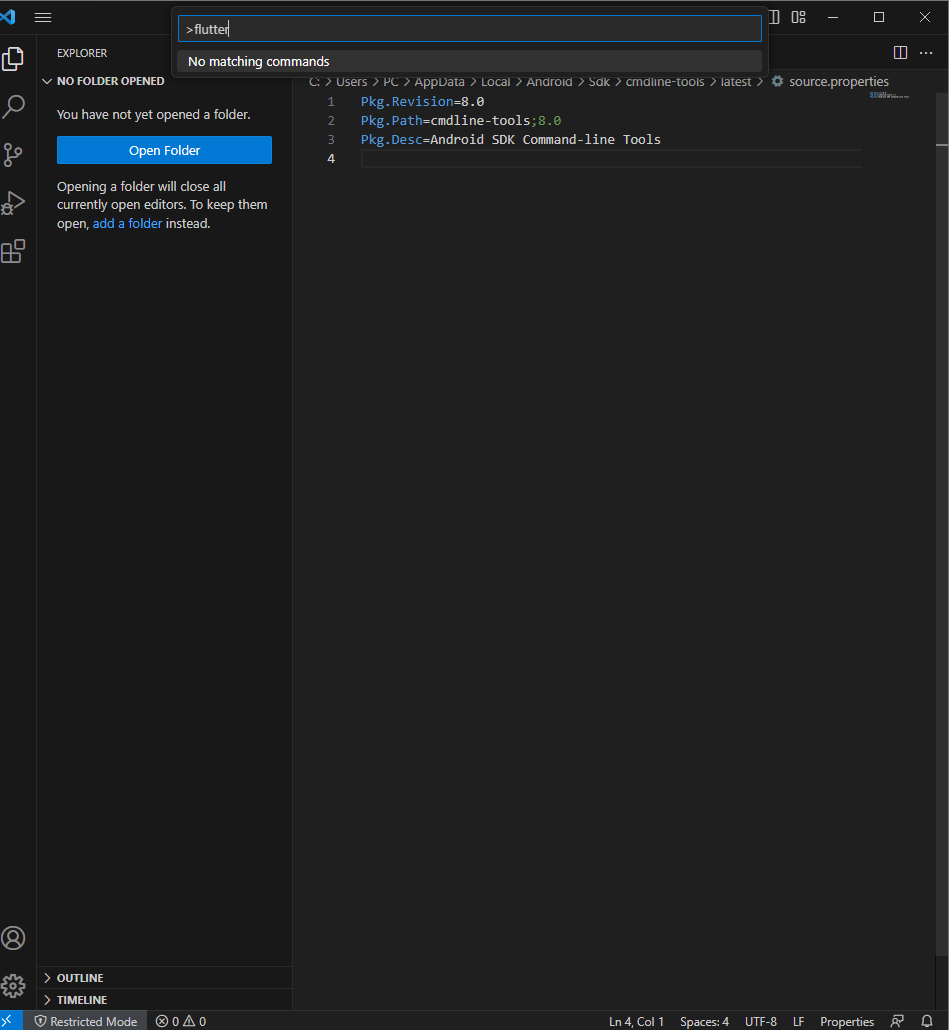The image size is (949, 1030).
Task: Click the 'Android' breadcrumb segment
Action: pos(549,81)
